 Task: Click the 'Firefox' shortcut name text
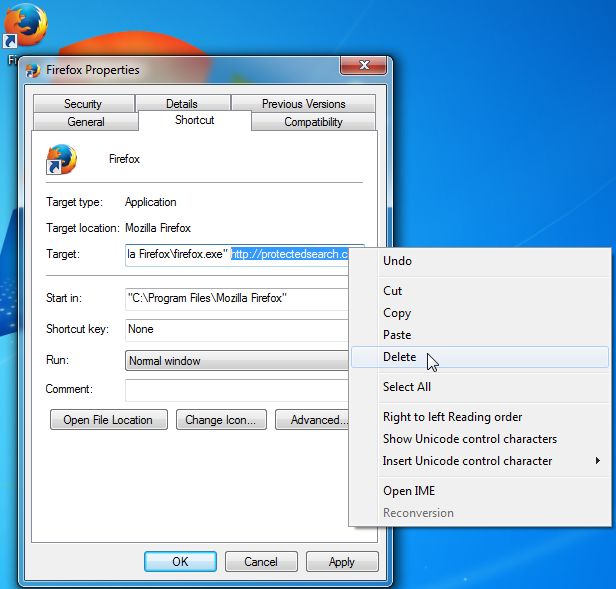[x=124, y=159]
